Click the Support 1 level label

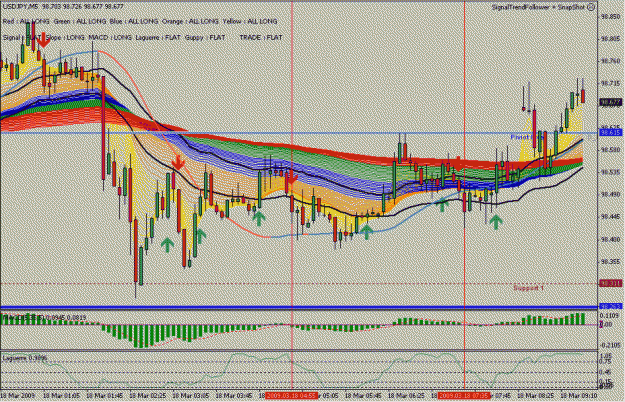[x=529, y=288]
